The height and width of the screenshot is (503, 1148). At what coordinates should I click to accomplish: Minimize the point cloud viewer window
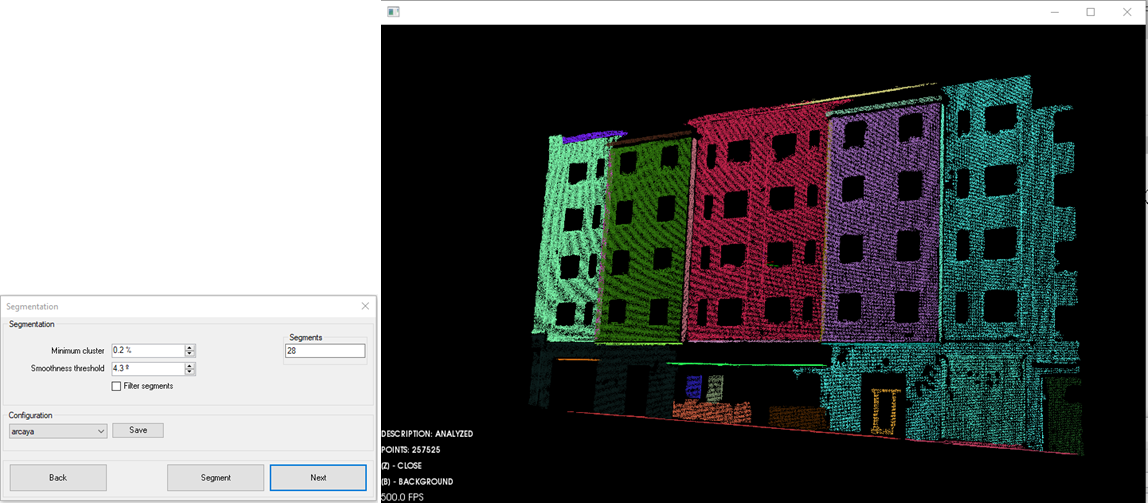1055,12
